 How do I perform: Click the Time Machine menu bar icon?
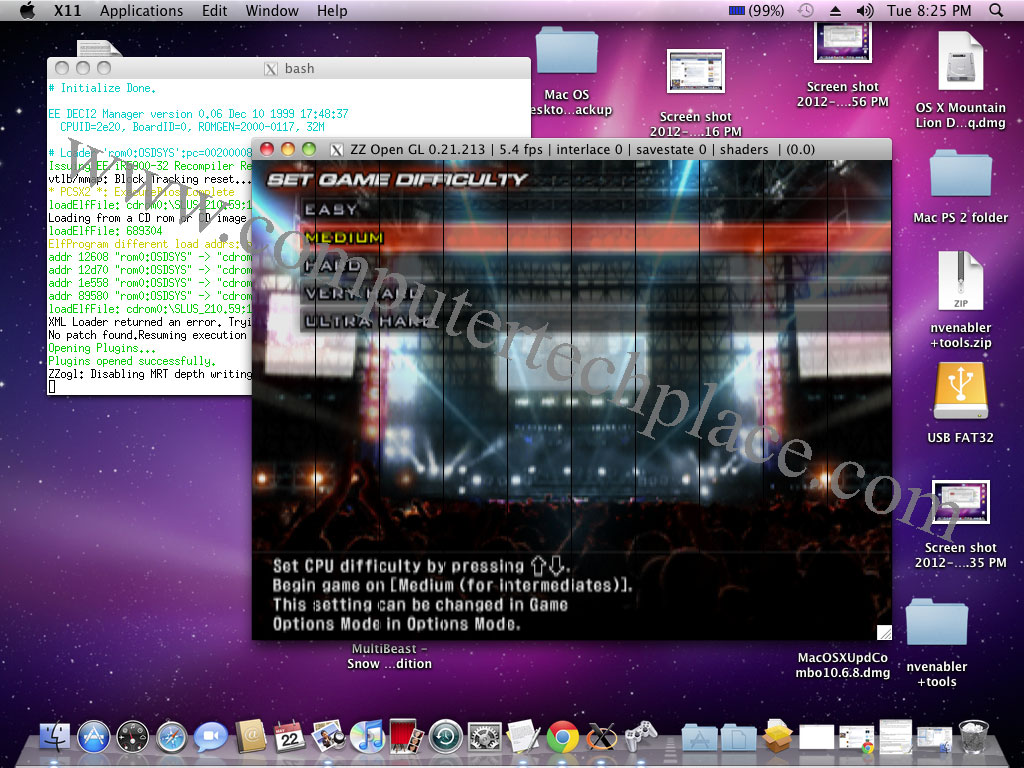tap(807, 10)
